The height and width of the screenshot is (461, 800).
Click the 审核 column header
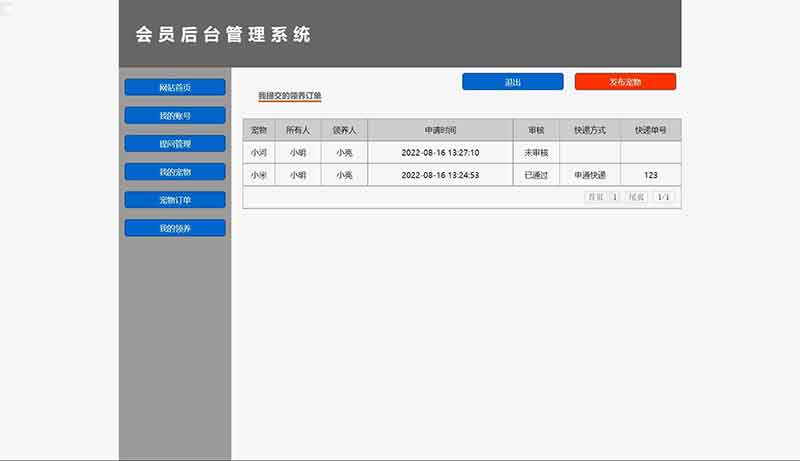pyautogui.click(x=536, y=130)
